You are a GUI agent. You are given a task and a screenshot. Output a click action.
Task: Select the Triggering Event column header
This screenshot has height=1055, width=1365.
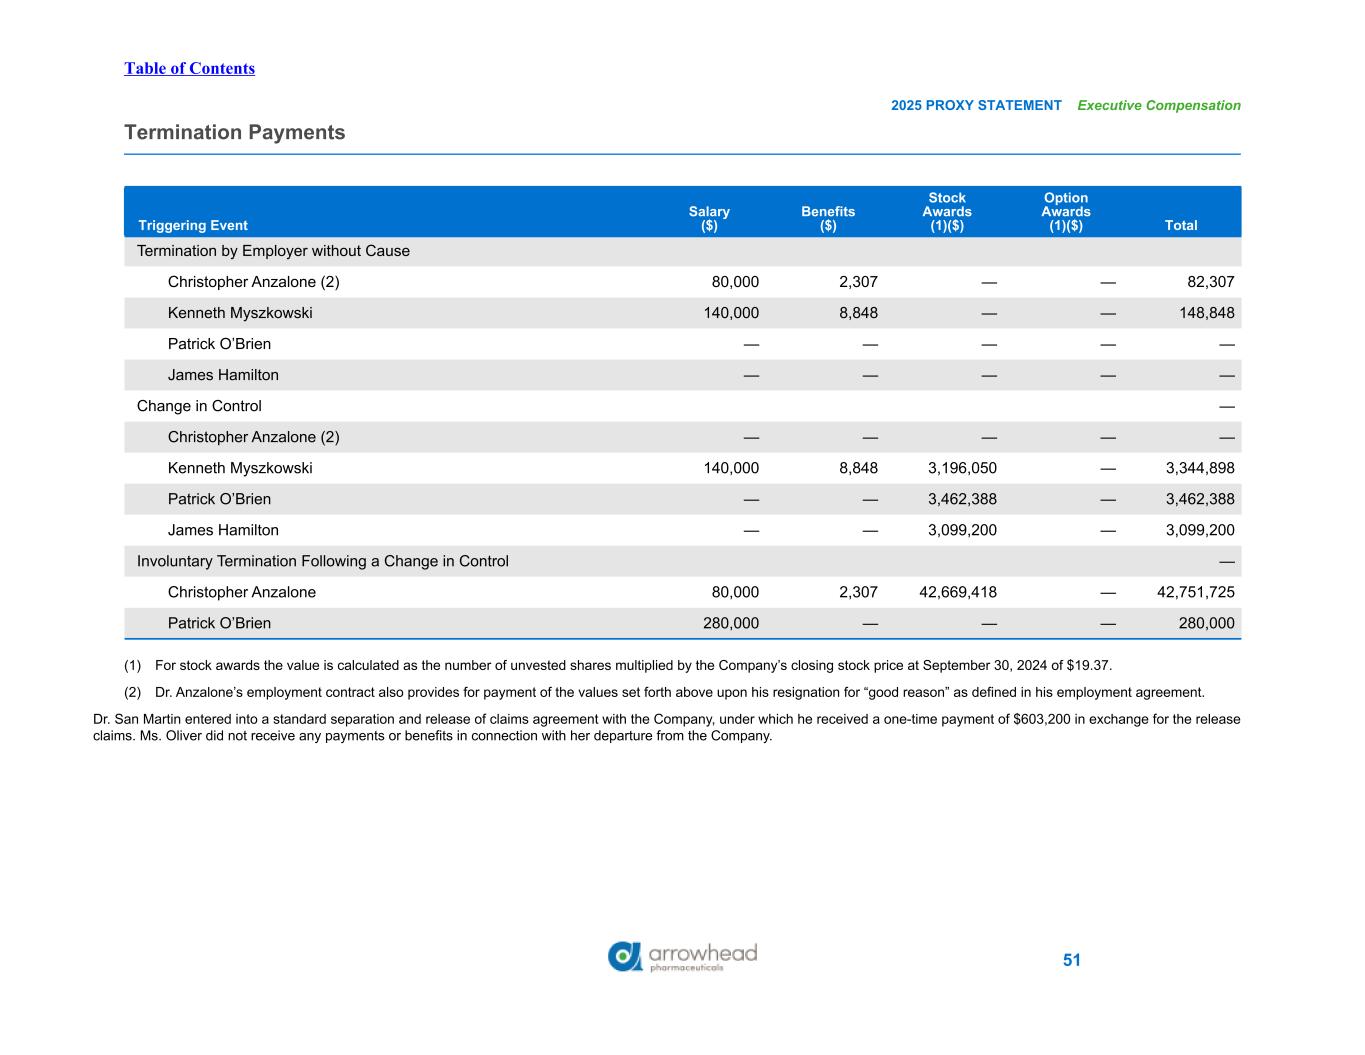[x=193, y=225]
